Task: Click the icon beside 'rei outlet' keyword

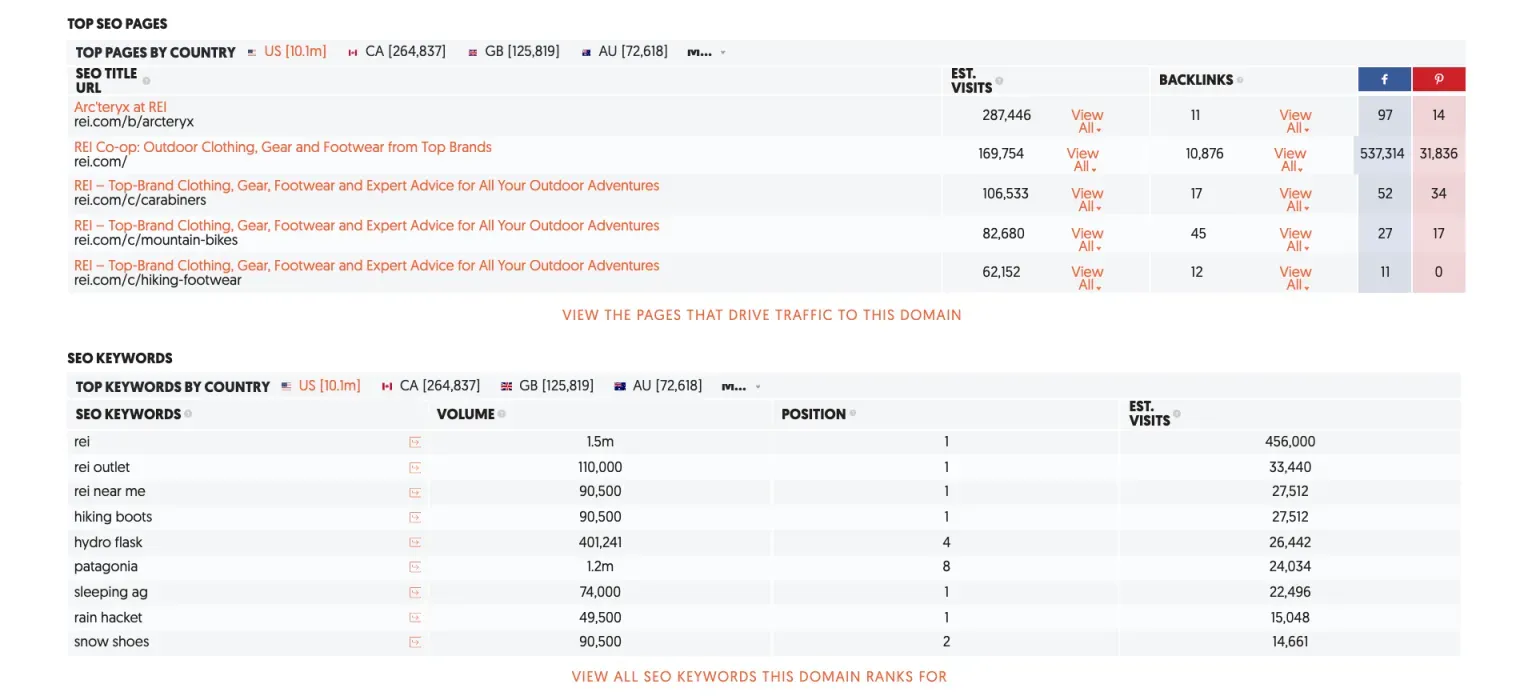Action: coord(415,467)
